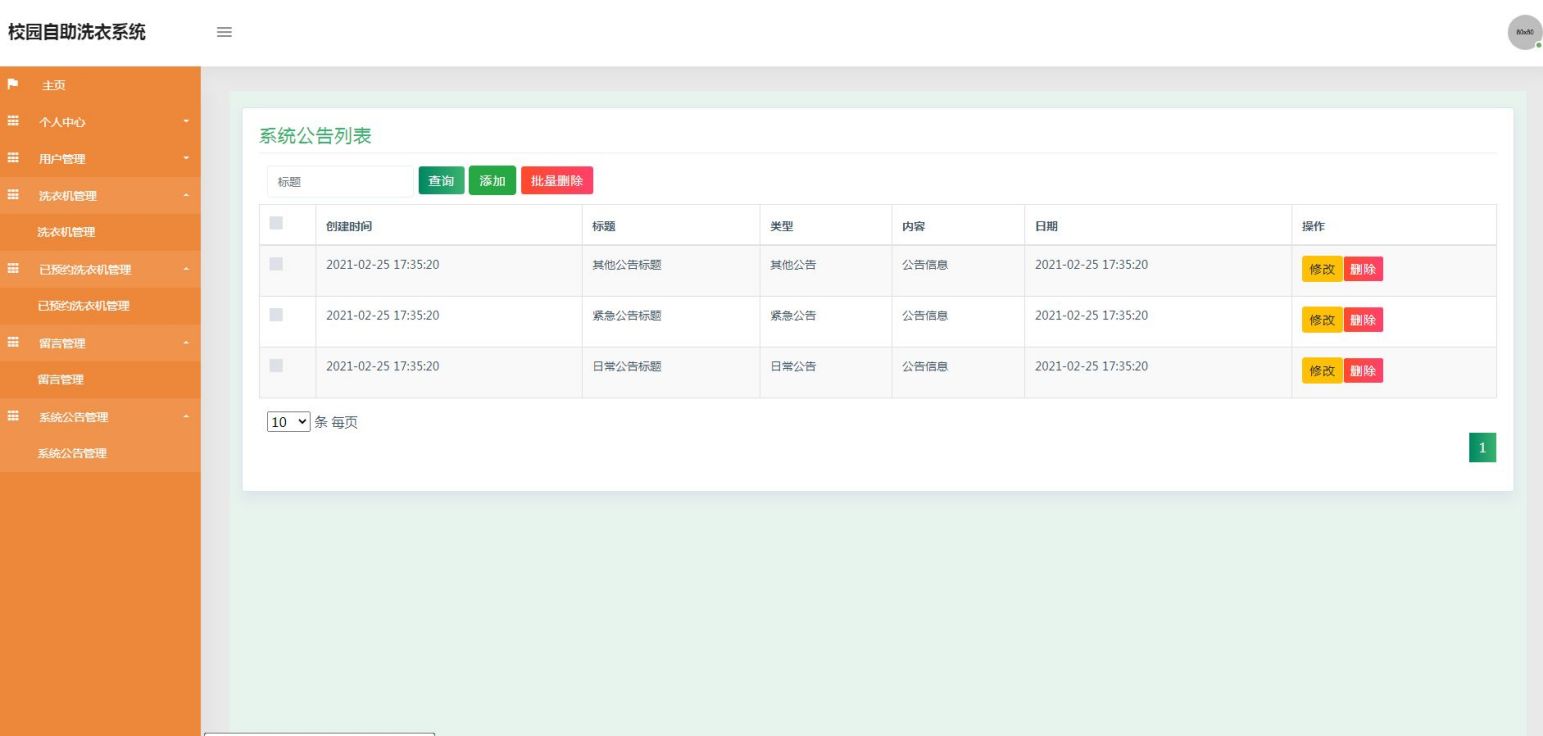The height and width of the screenshot is (736, 1543).
Task: Click 修改 for 其他公告标题 row
Action: [1322, 269]
